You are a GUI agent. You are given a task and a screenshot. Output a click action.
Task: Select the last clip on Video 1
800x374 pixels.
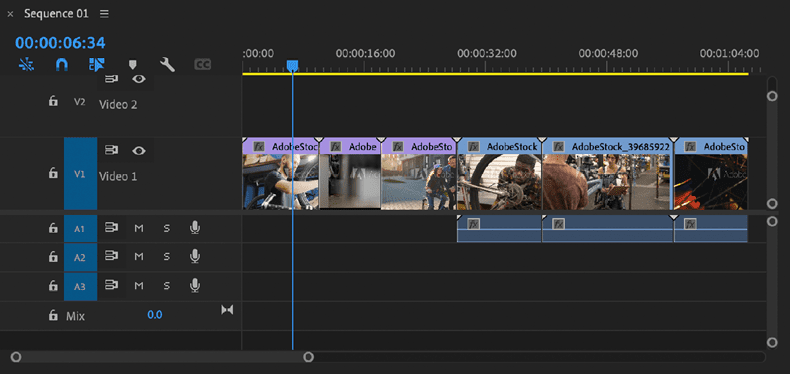711,174
